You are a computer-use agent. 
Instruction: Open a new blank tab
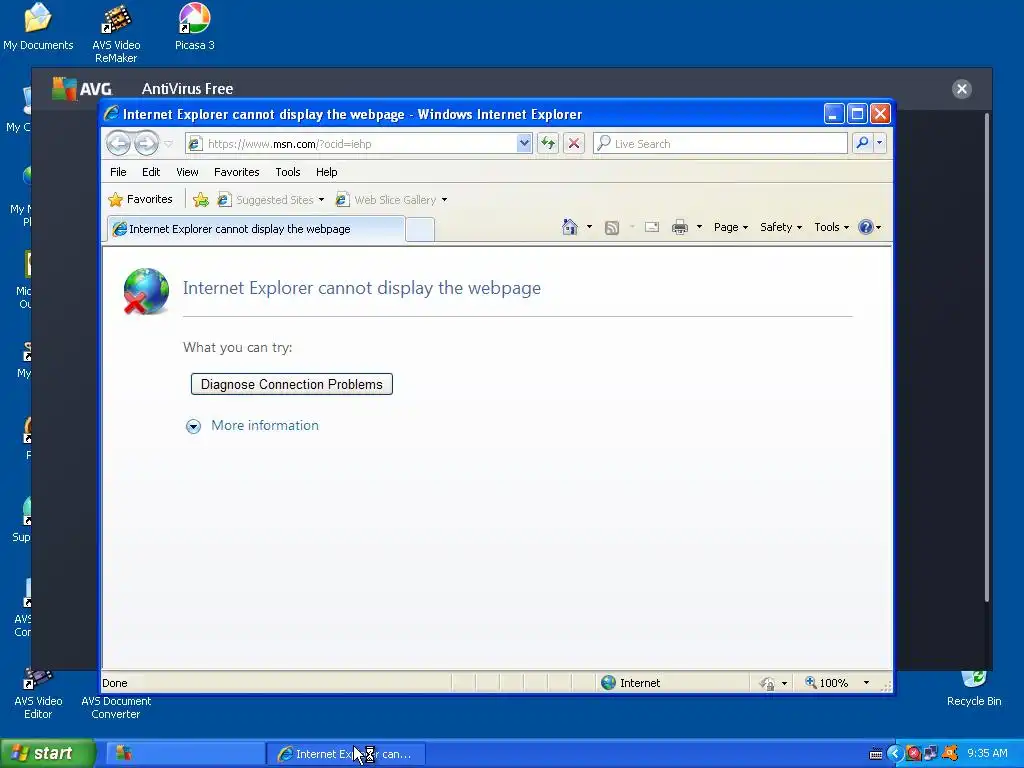coord(420,230)
